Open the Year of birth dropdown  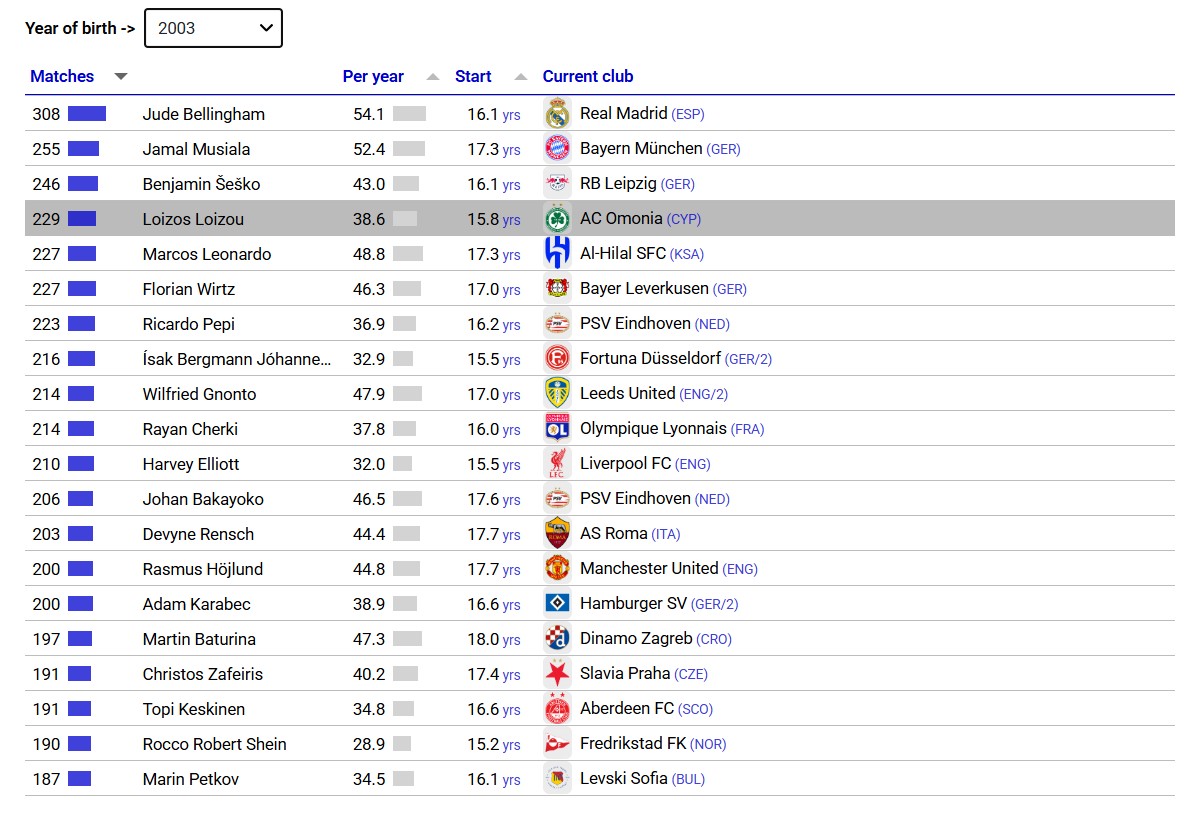coord(213,28)
